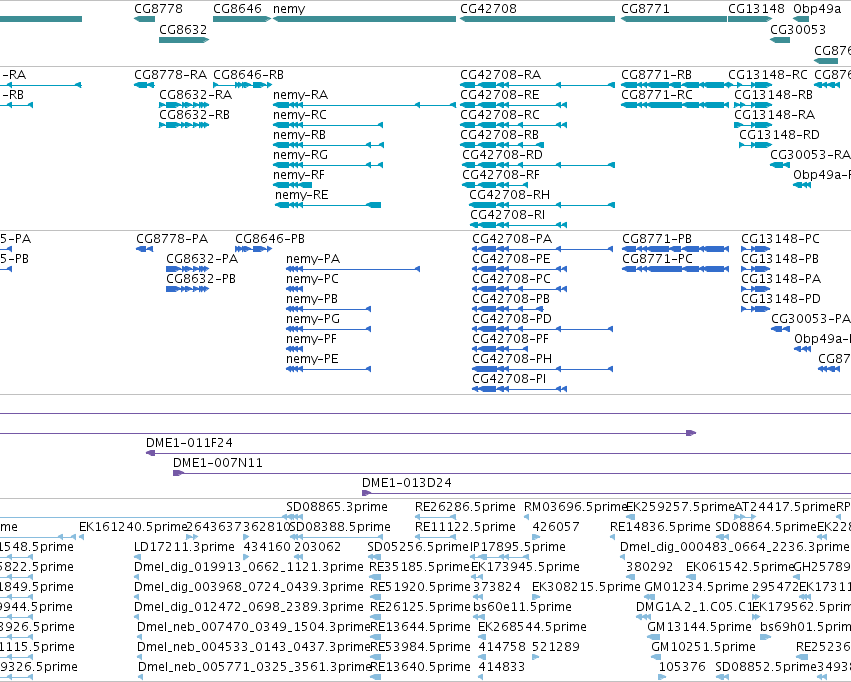
Task: Select transcript nemy-RG
Action: tap(328, 165)
